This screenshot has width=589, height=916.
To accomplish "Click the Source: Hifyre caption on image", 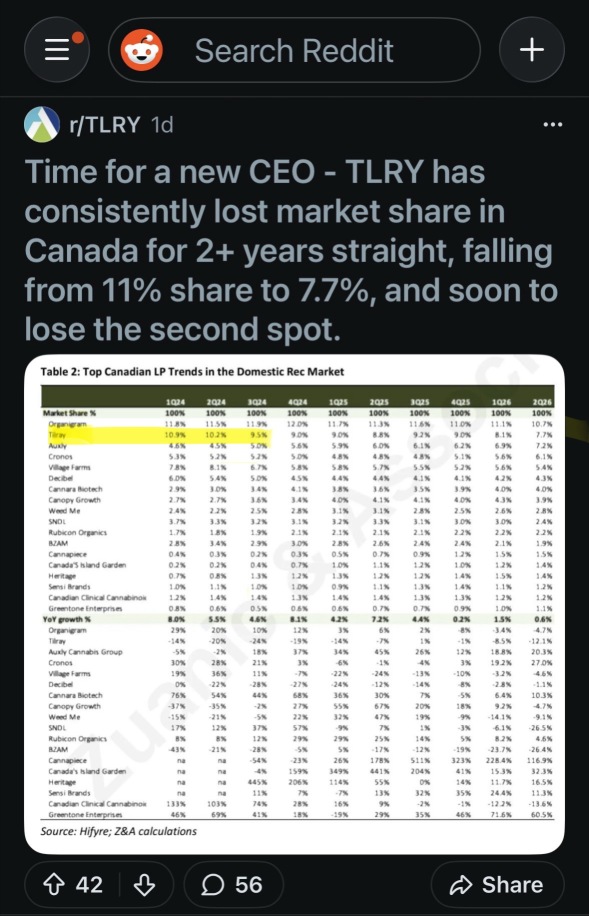I will tap(119, 831).
